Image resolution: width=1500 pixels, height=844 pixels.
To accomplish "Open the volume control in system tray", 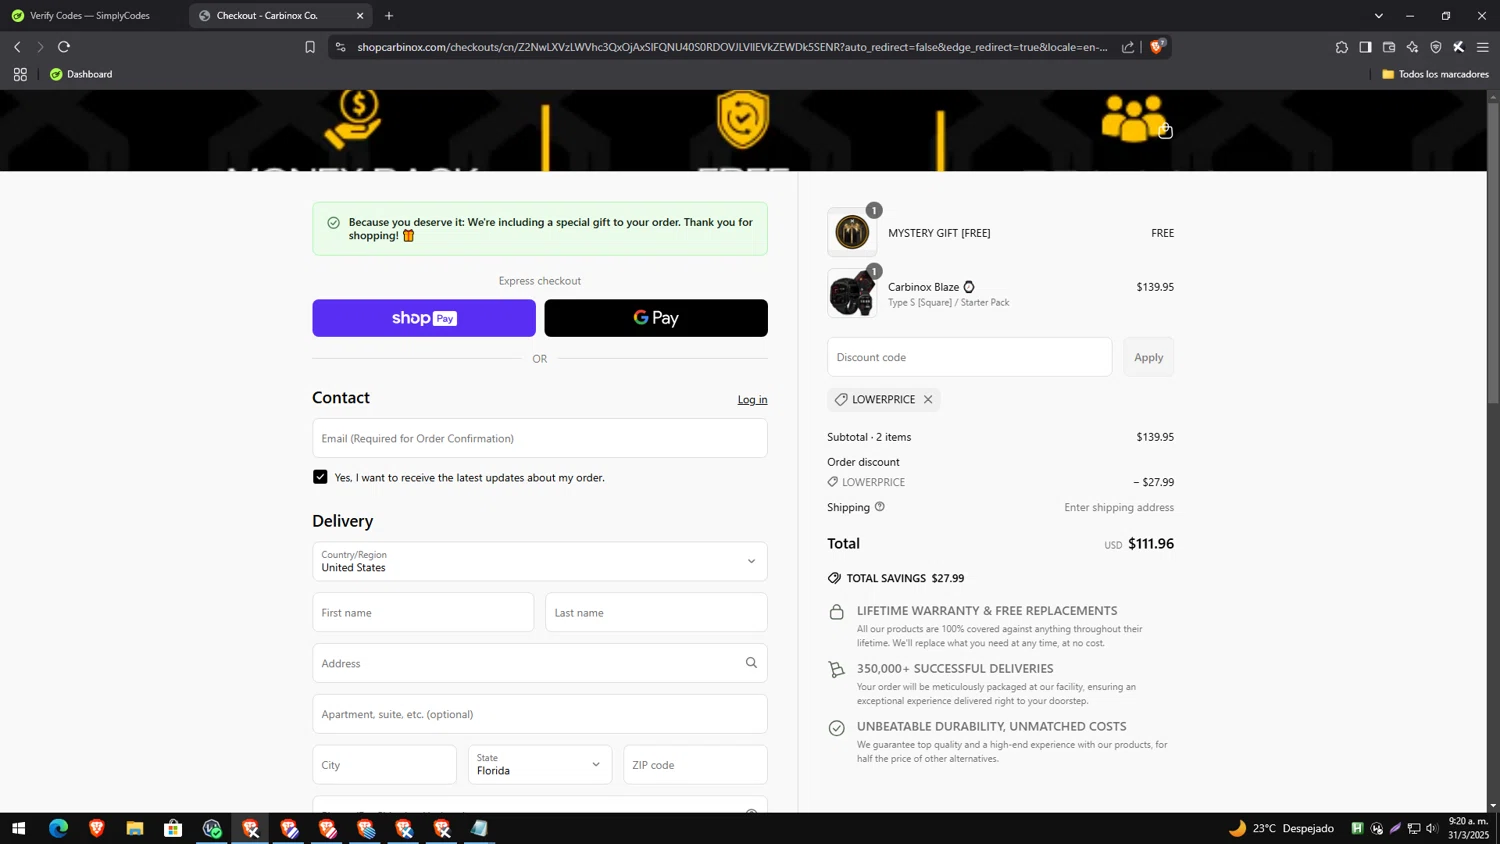I will tap(1432, 828).
